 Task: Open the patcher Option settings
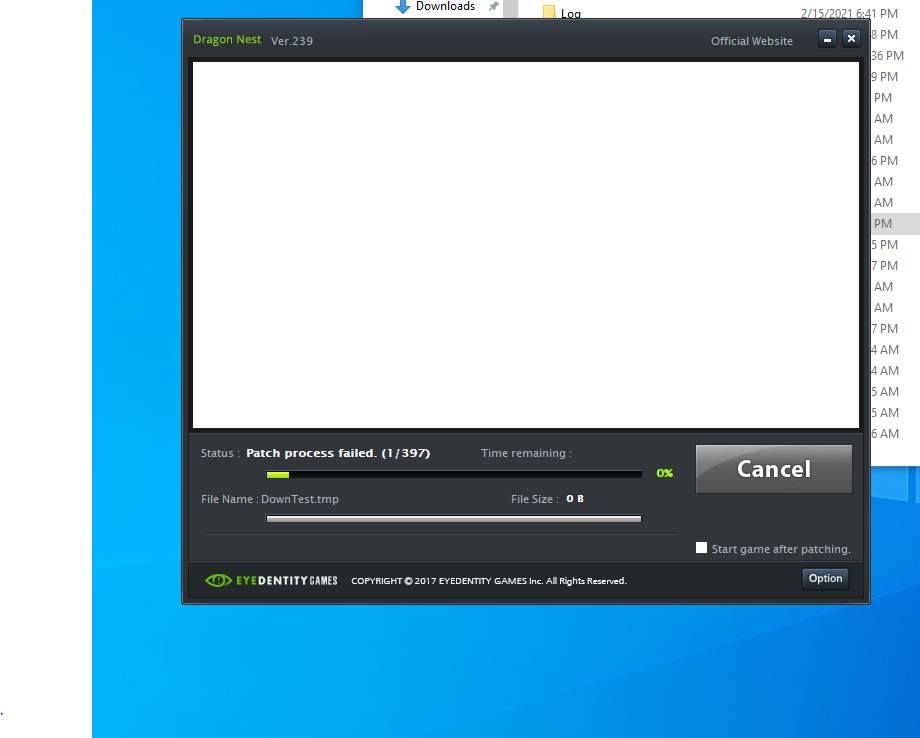(x=825, y=578)
